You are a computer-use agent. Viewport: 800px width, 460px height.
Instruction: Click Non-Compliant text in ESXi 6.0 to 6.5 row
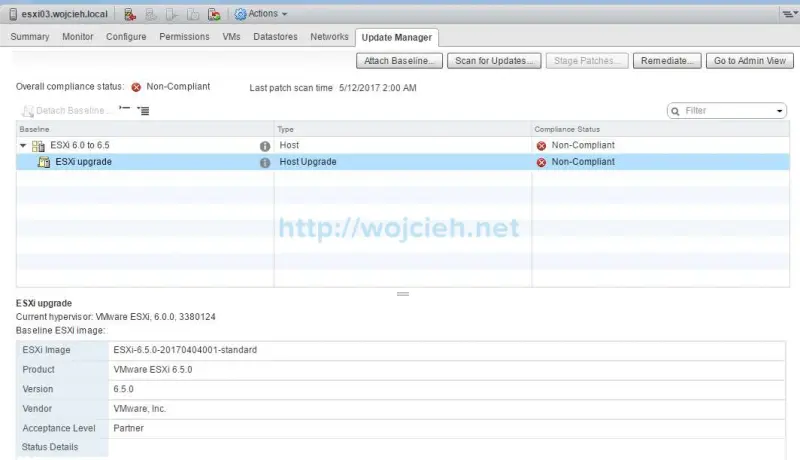click(583, 145)
